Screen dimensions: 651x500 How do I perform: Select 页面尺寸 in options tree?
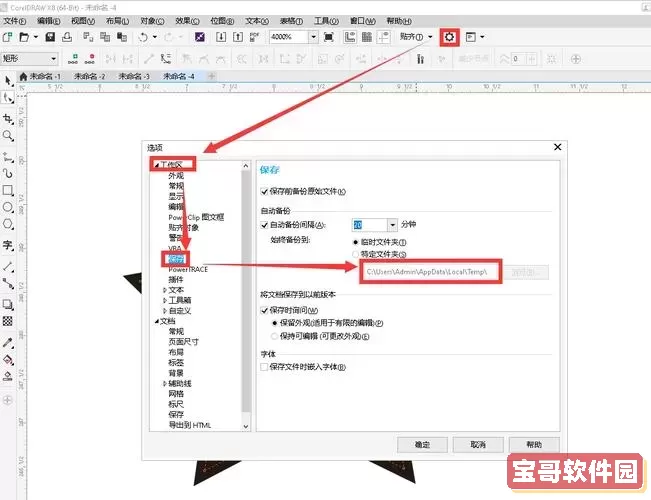point(184,342)
